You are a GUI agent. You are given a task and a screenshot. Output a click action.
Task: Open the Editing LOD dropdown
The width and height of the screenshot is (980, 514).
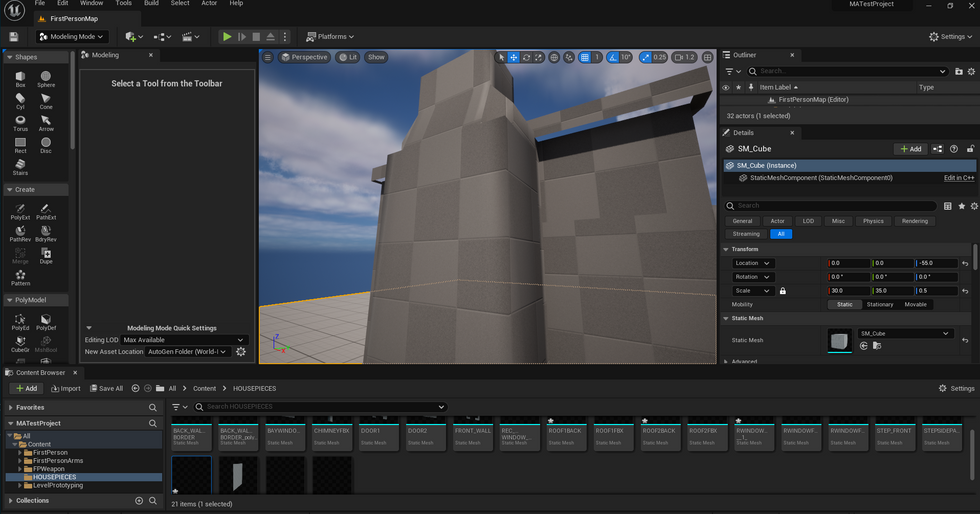tap(183, 340)
